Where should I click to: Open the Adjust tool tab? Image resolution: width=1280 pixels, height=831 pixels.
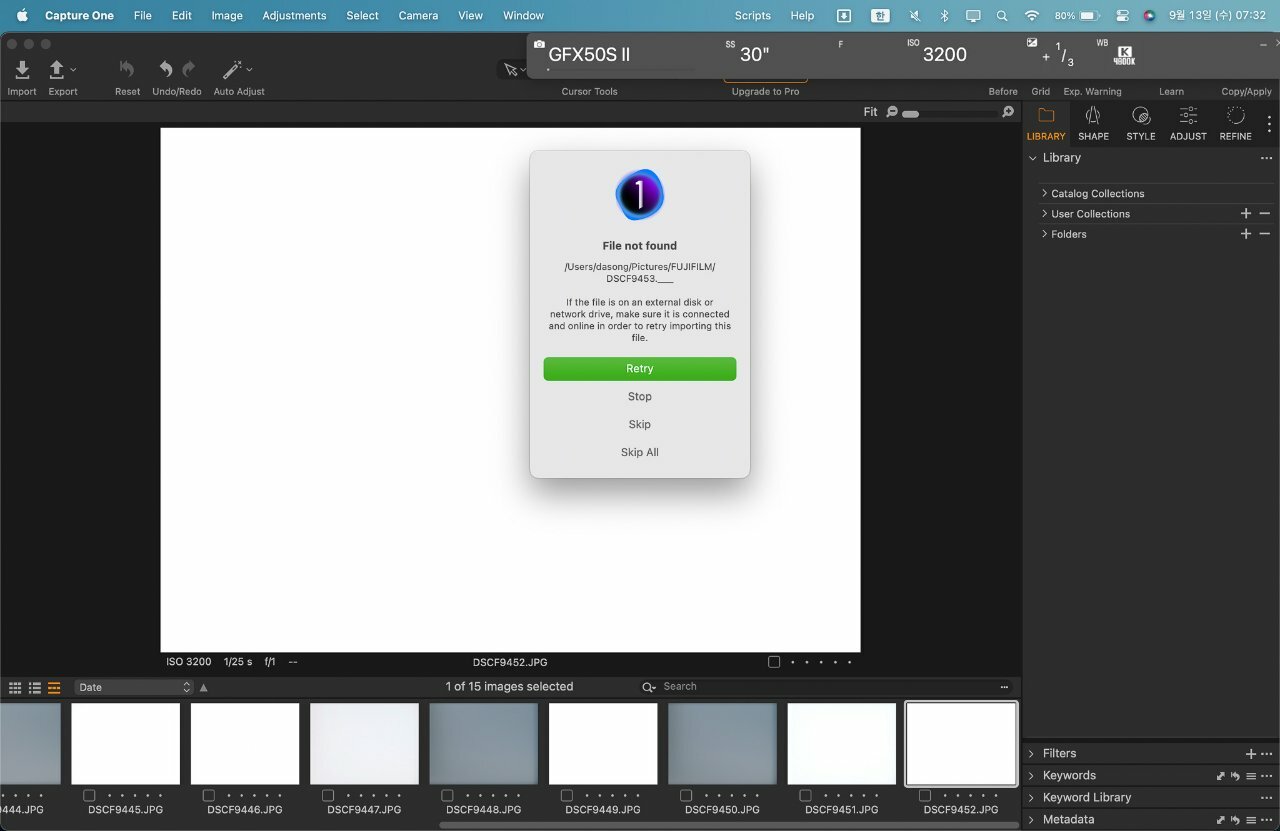1188,123
